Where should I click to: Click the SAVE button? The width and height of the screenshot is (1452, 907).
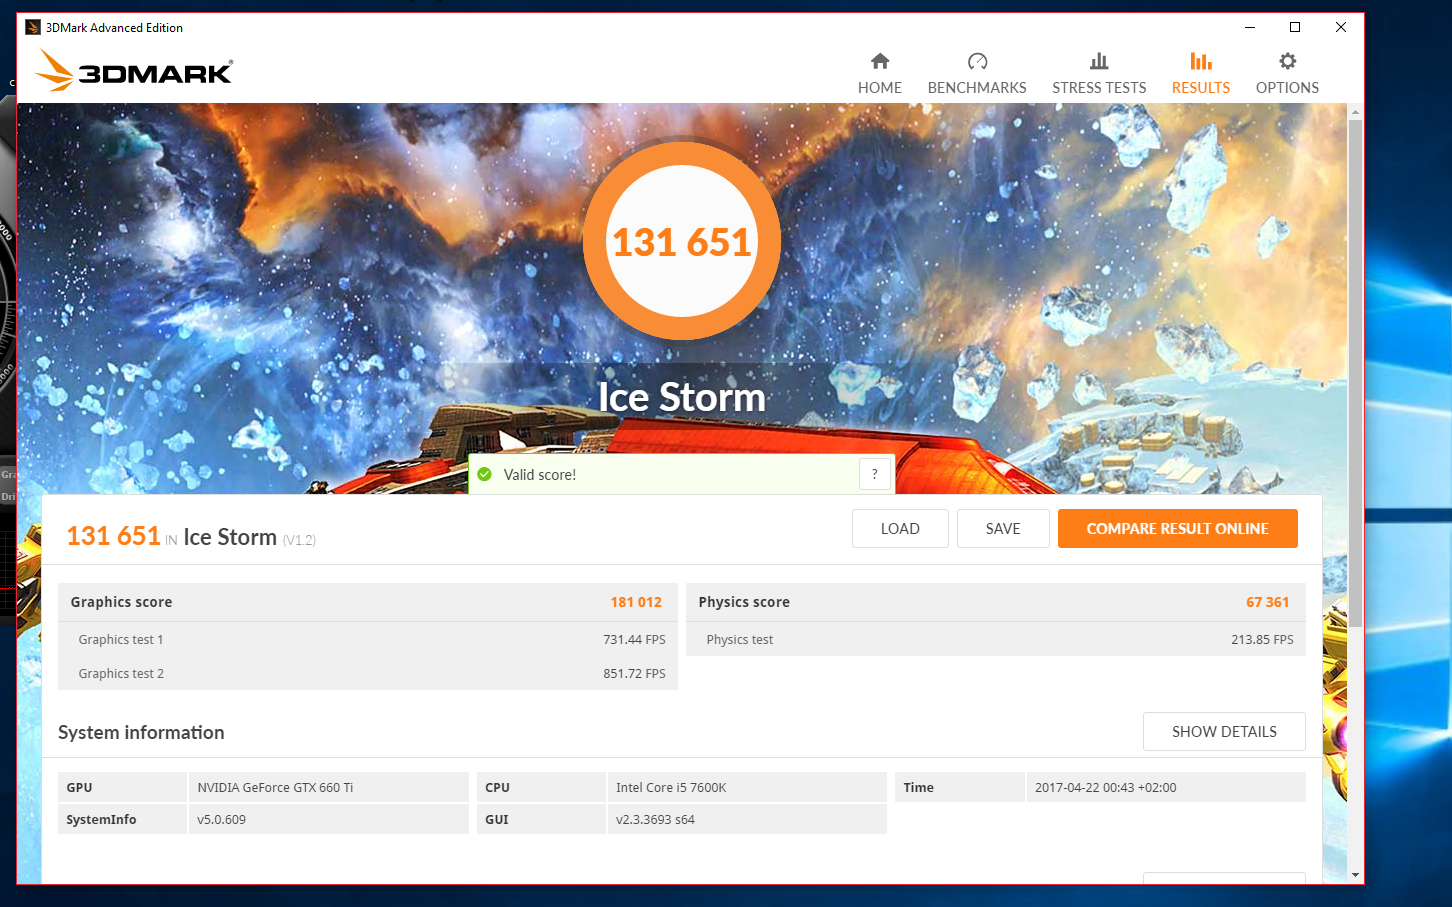tap(1003, 529)
